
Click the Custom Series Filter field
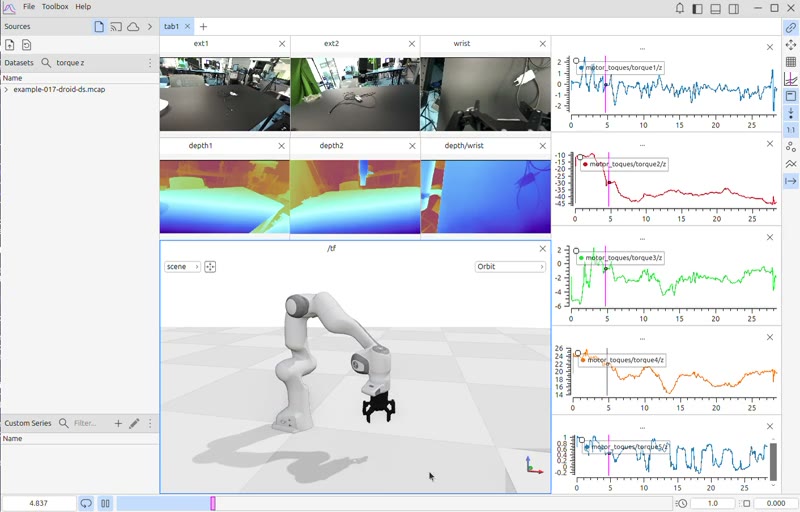pyautogui.click(x=90, y=423)
